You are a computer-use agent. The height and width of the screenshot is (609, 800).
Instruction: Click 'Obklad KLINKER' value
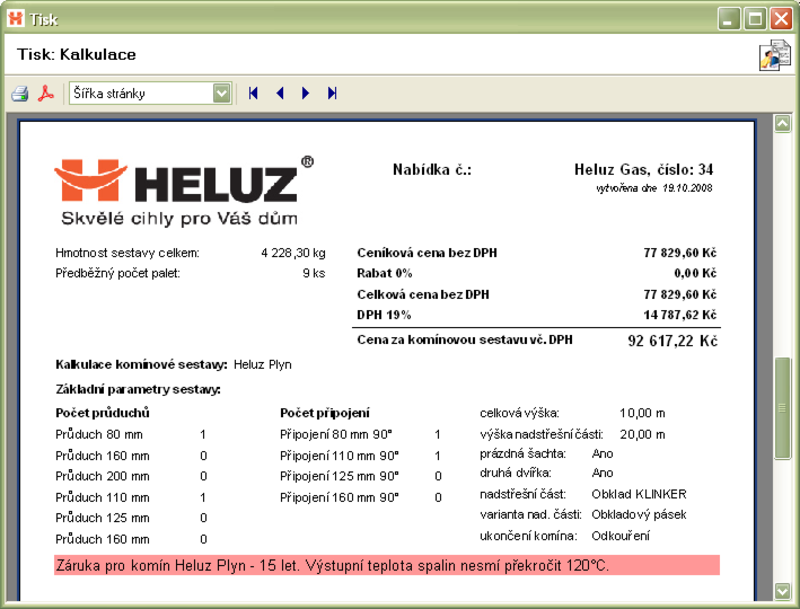[x=639, y=494]
